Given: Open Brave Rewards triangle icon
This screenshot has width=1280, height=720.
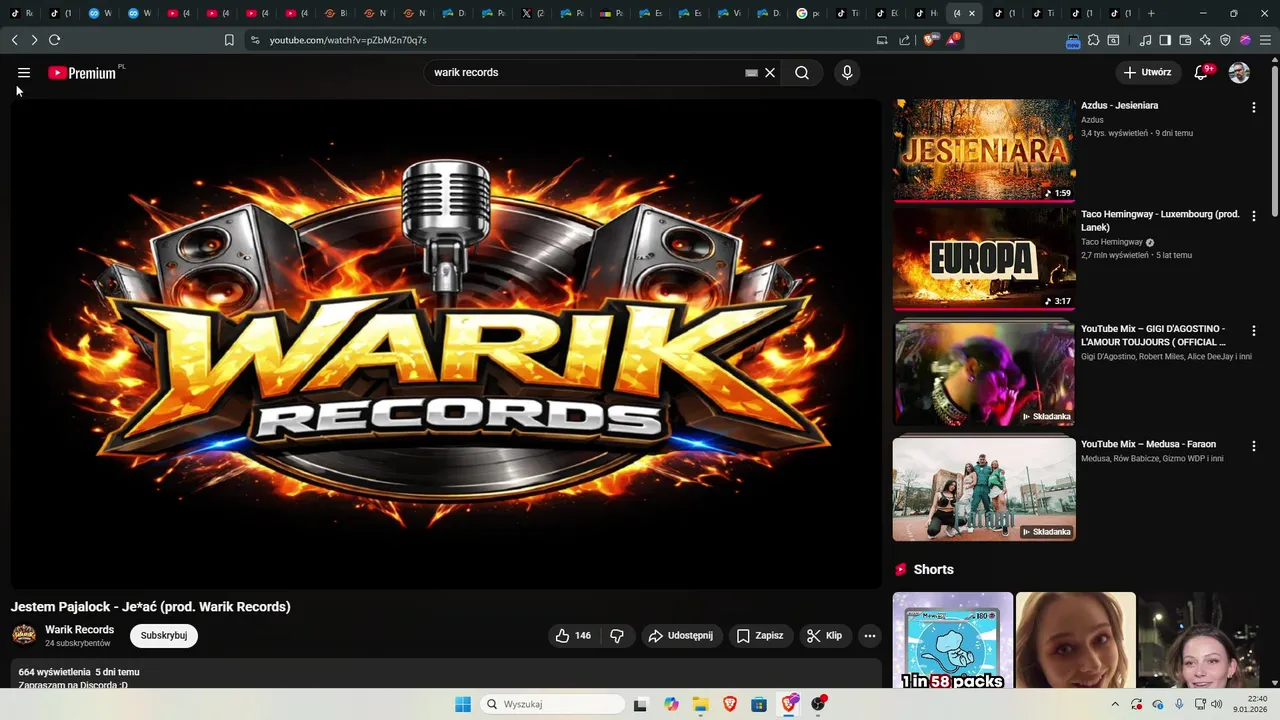Looking at the screenshot, I should coord(952,40).
